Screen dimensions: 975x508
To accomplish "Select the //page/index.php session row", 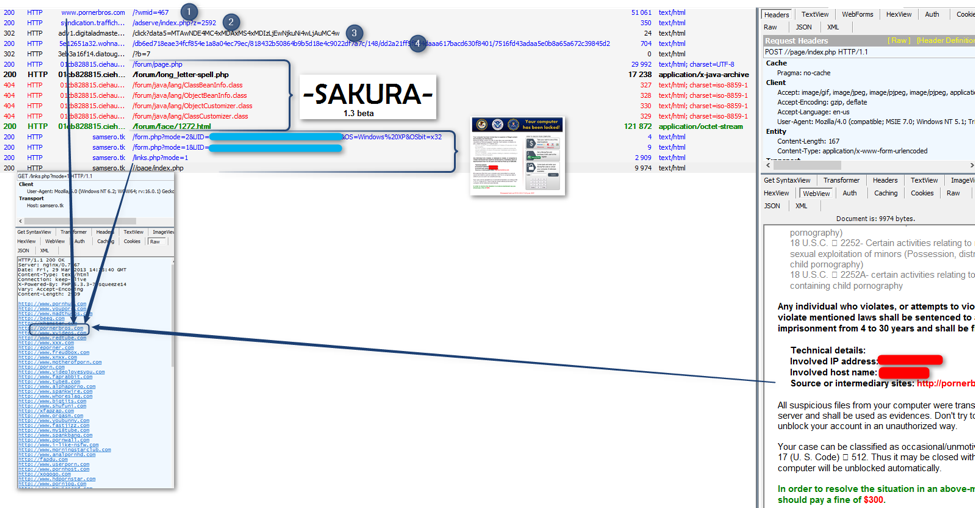I will coord(377,168).
